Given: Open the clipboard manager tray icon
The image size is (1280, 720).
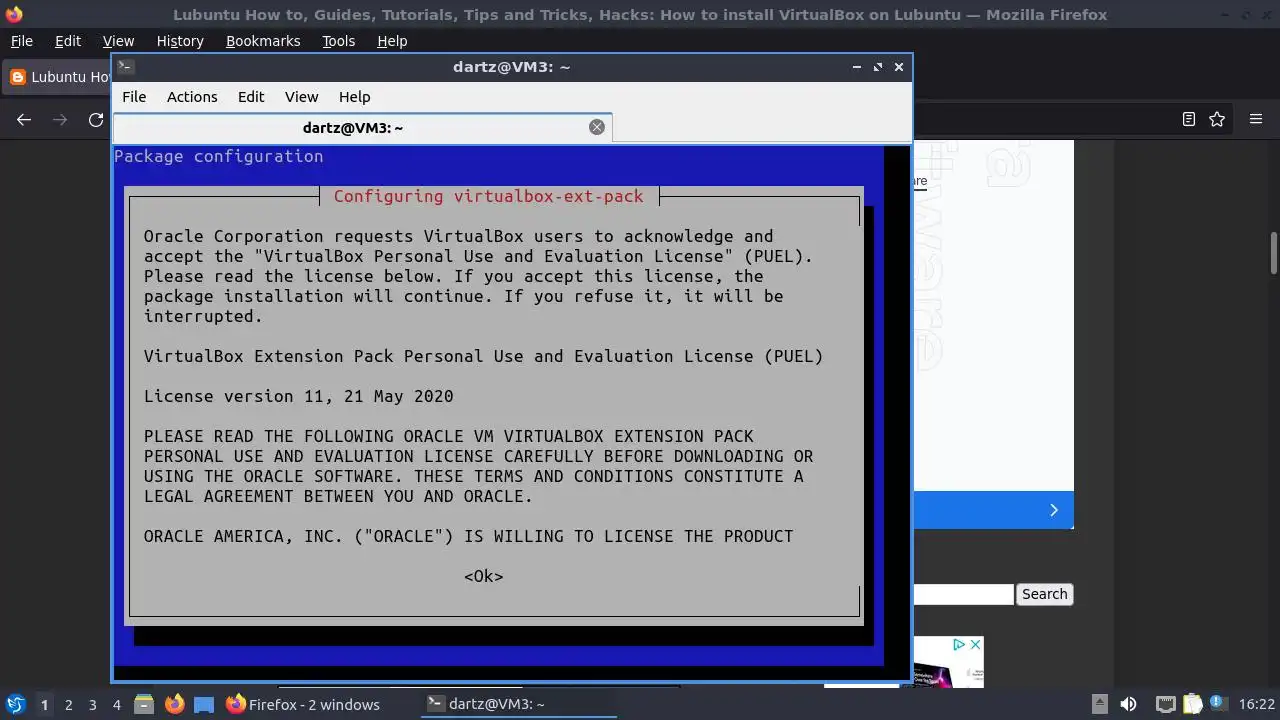Looking at the screenshot, I should pos(1192,704).
